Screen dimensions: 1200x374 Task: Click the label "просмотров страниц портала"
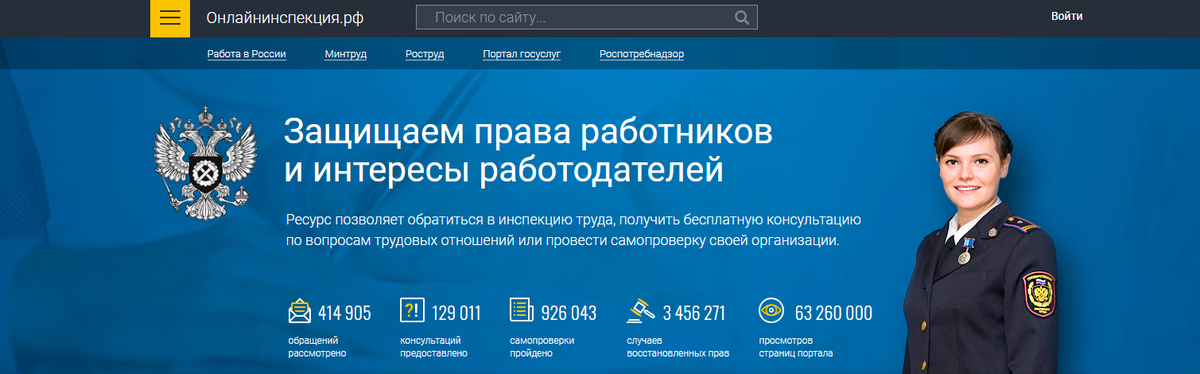point(796,347)
